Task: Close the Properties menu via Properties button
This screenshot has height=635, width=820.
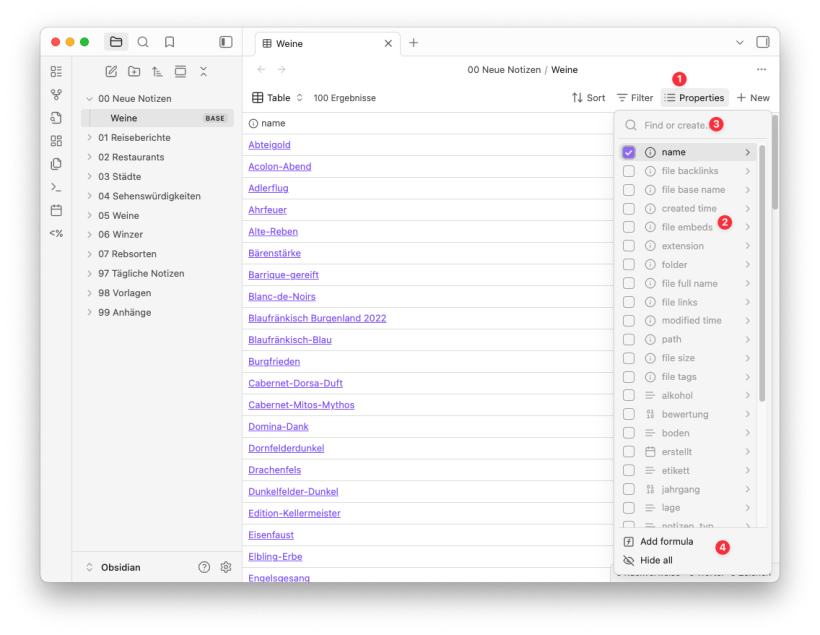Action: (694, 98)
